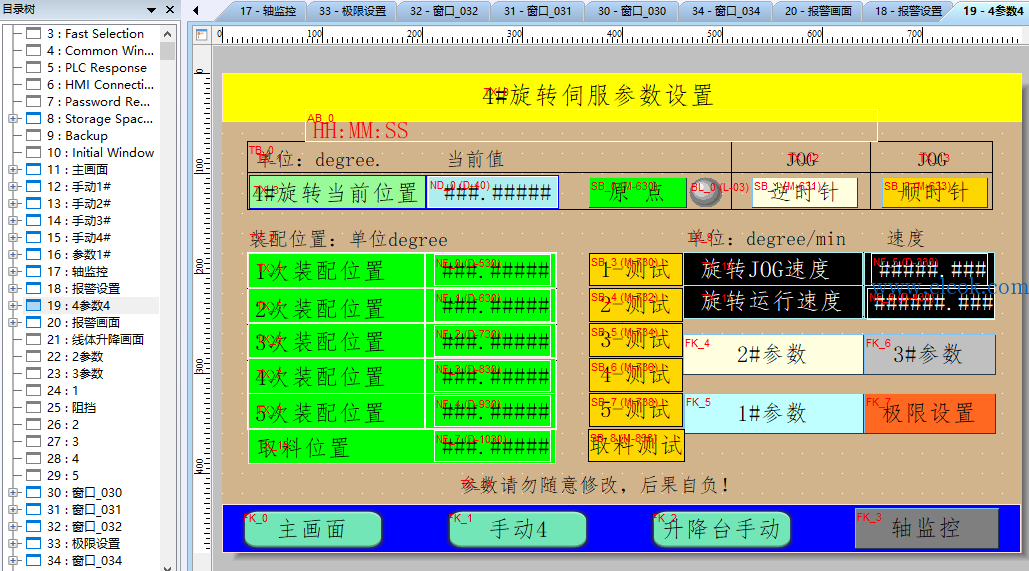Click window icon of 7 : Password Restriction
Image resolution: width=1029 pixels, height=571 pixels.
click(x=33, y=102)
